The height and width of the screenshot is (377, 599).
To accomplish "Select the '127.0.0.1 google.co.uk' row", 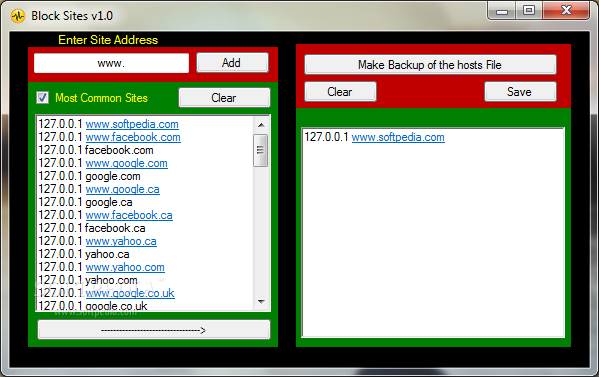I will pyautogui.click(x=93, y=306).
